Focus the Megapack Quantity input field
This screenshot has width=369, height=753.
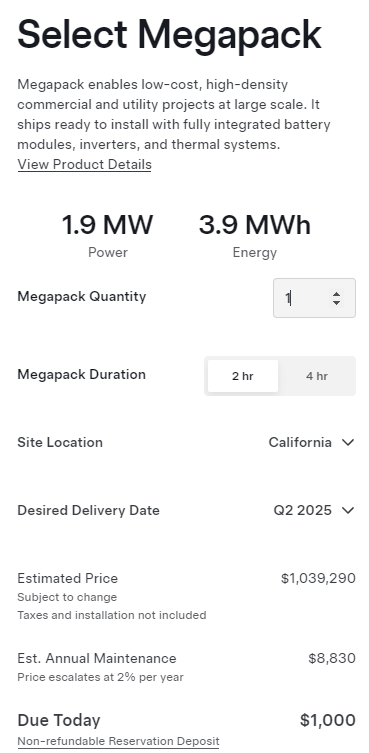[x=314, y=298]
